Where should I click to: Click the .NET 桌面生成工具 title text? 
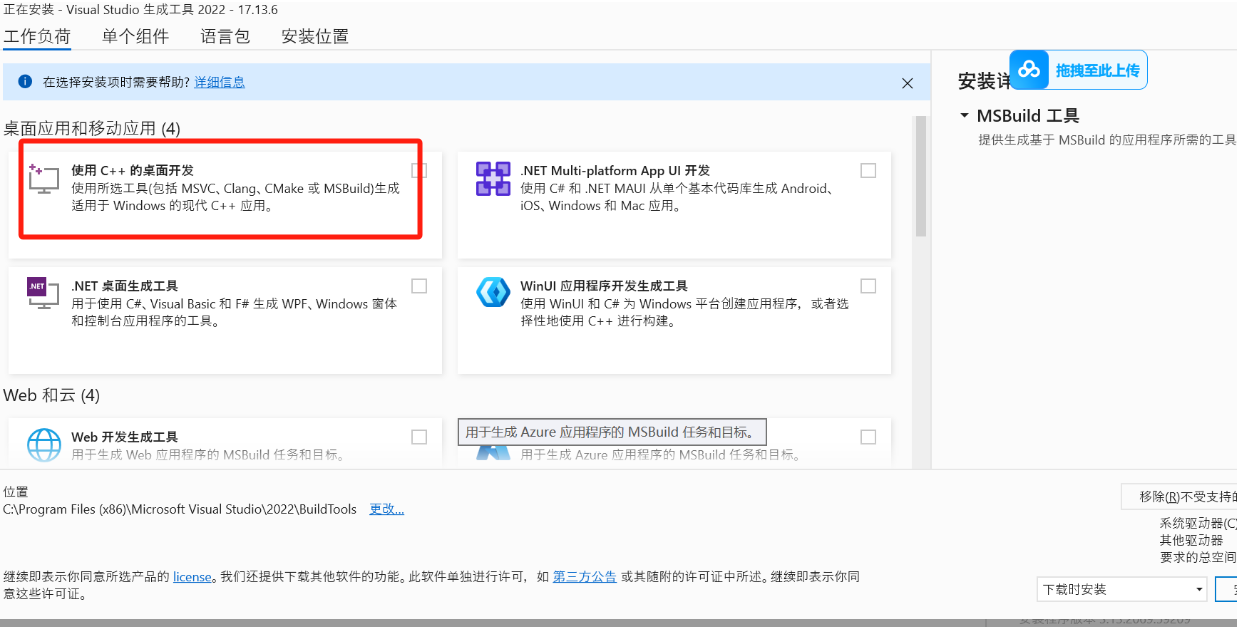pos(124,285)
